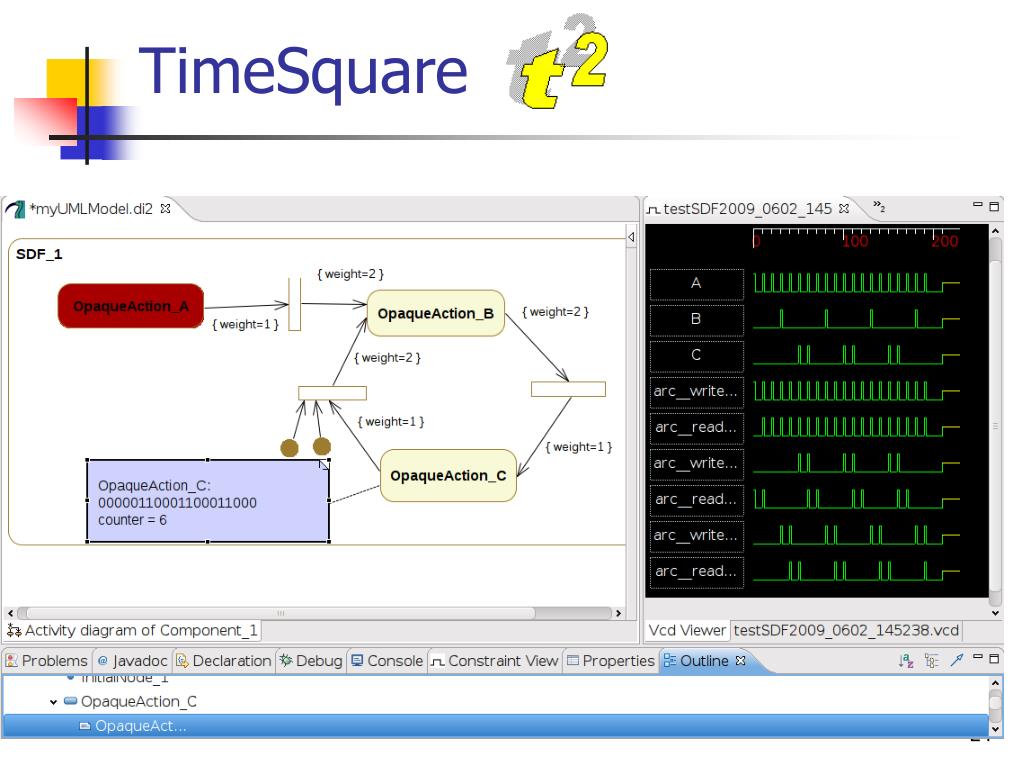Select the Vcd Viewer bottom tab

[687, 630]
